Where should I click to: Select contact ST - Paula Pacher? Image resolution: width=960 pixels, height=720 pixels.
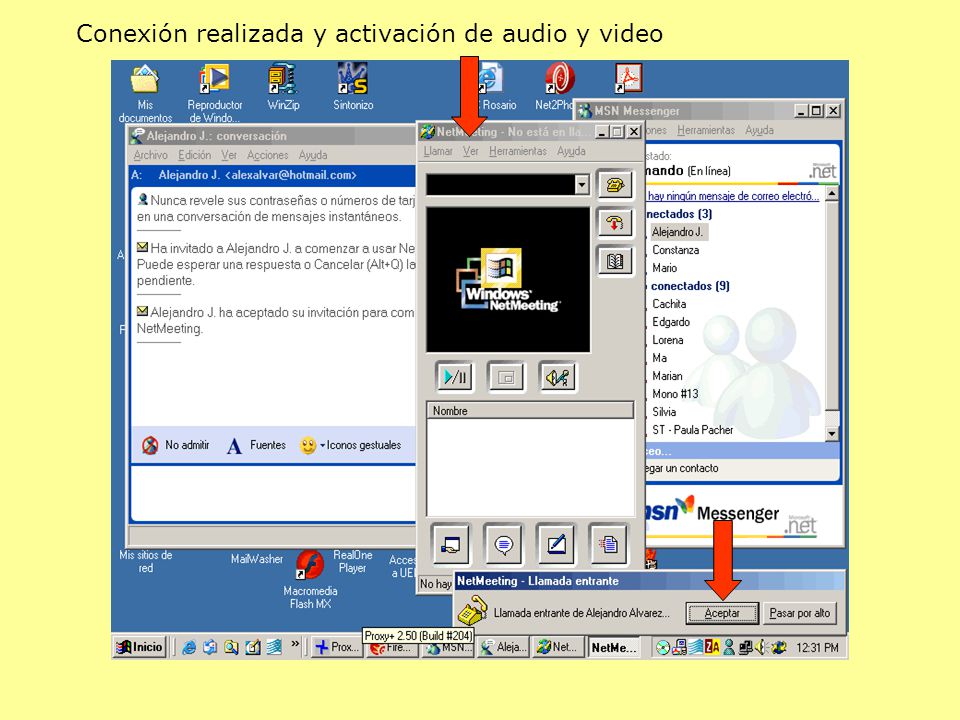pyautogui.click(x=692, y=430)
